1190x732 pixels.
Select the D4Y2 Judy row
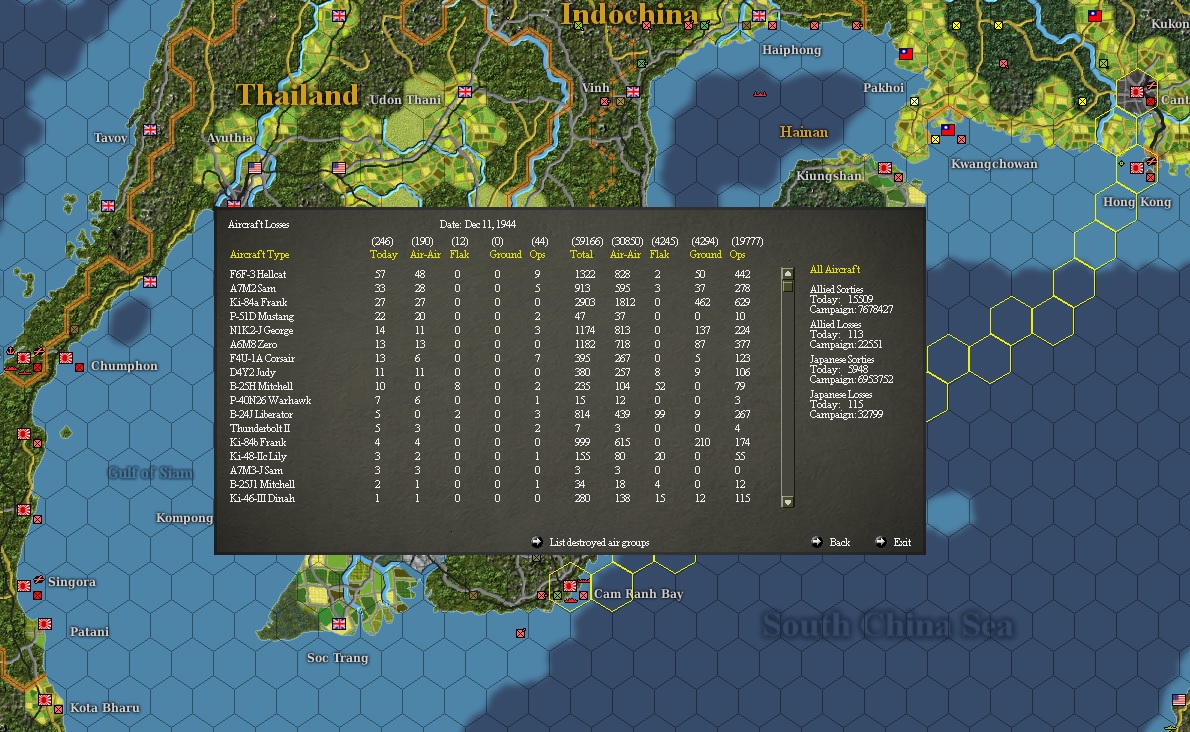pyautogui.click(x=492, y=372)
